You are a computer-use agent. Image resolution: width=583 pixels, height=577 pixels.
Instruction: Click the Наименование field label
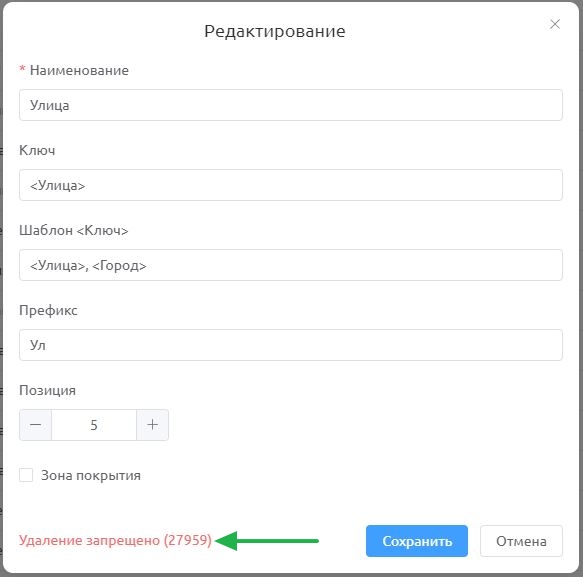79,70
